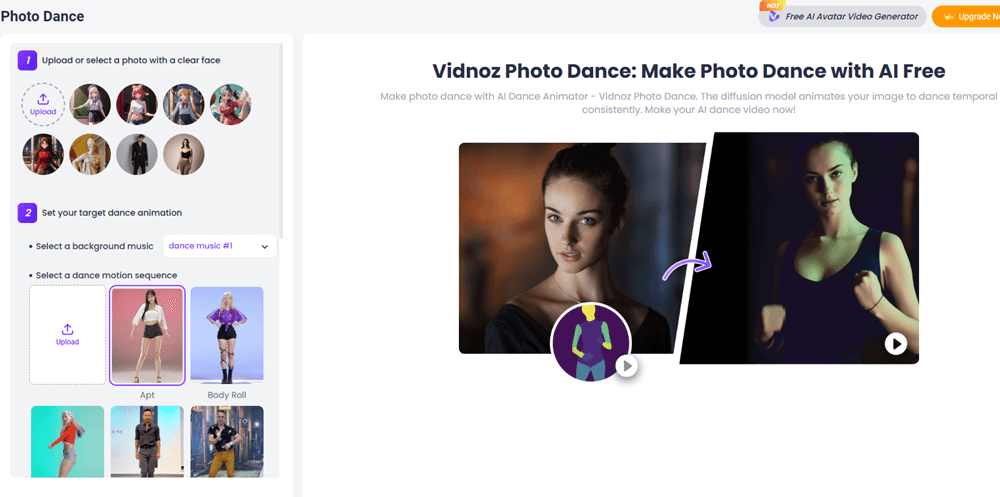Click the 'Select a dance motion sequence' label
The width and height of the screenshot is (1000, 497).
point(107,275)
